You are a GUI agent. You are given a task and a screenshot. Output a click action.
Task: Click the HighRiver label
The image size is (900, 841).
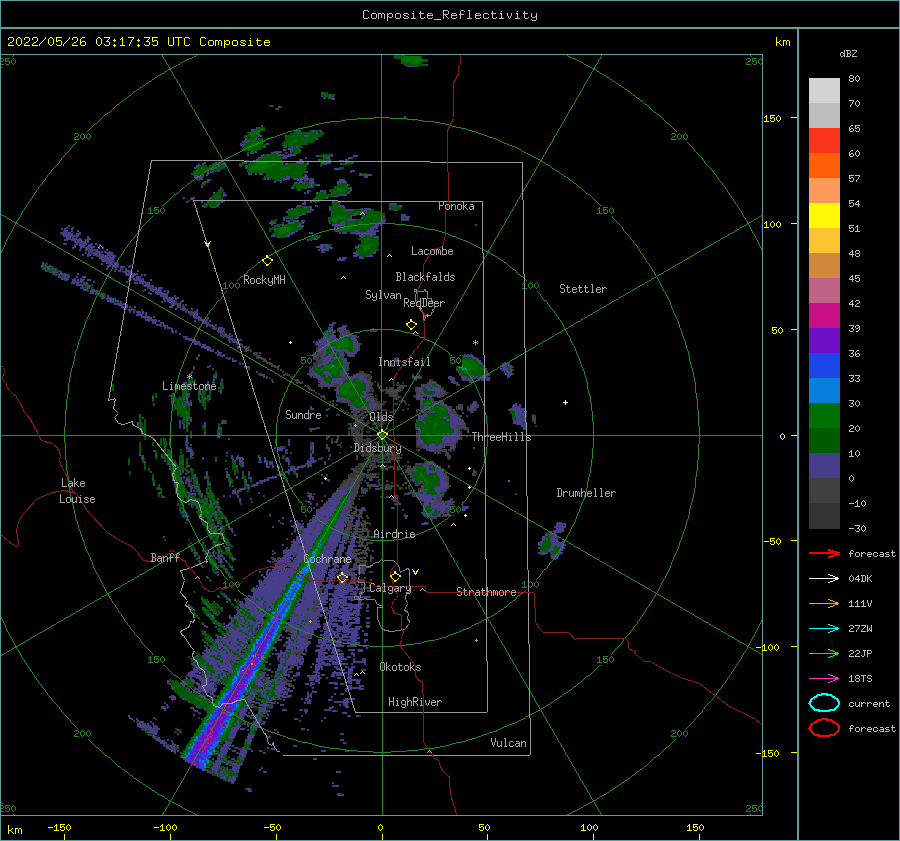pyautogui.click(x=415, y=702)
